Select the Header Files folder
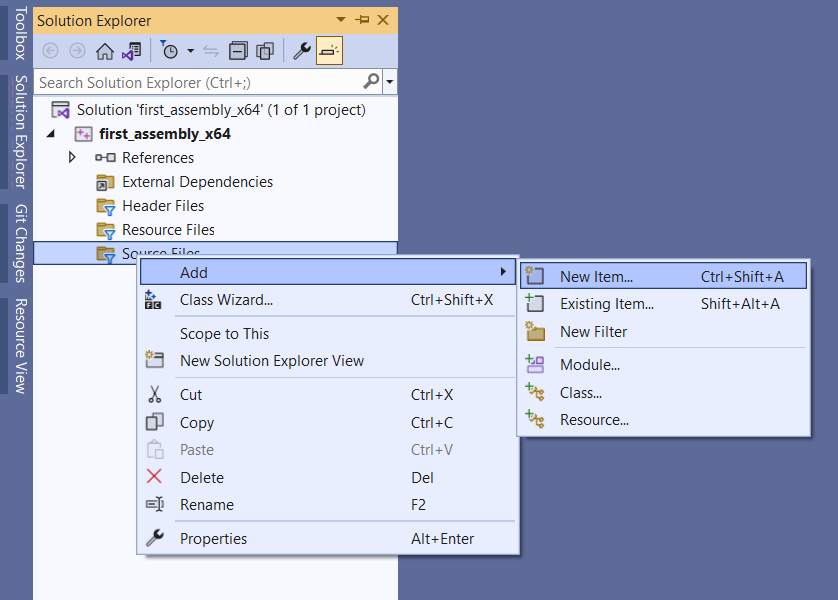 pos(162,206)
